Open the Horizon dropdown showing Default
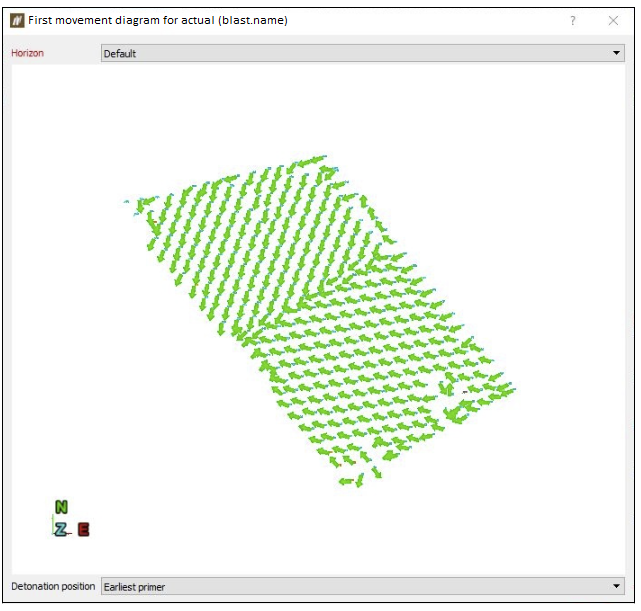 click(363, 53)
